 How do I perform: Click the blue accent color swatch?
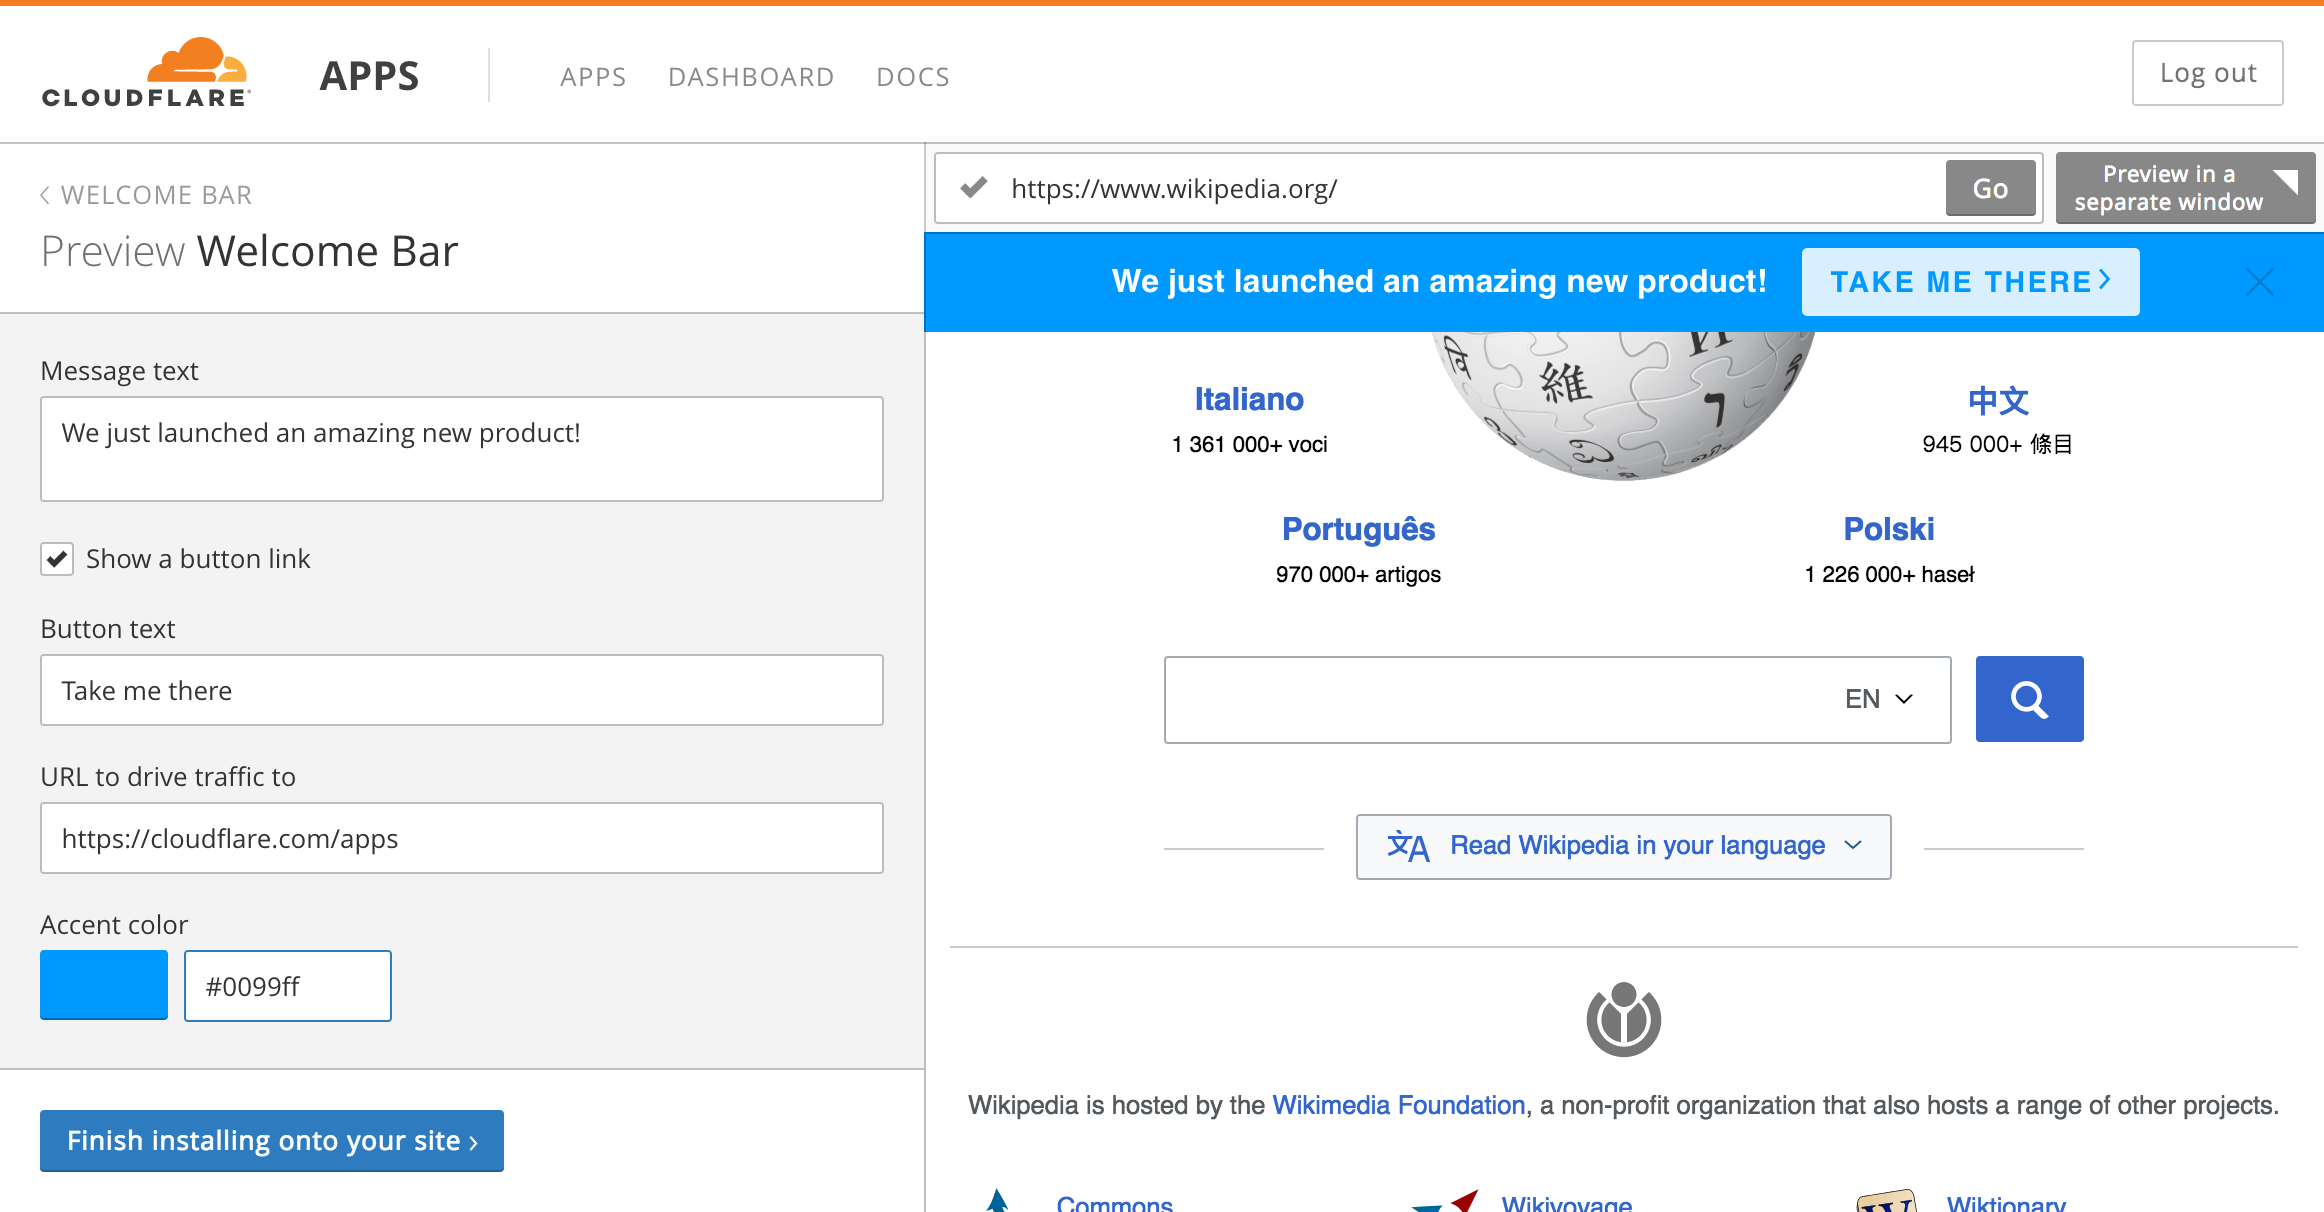(104, 985)
